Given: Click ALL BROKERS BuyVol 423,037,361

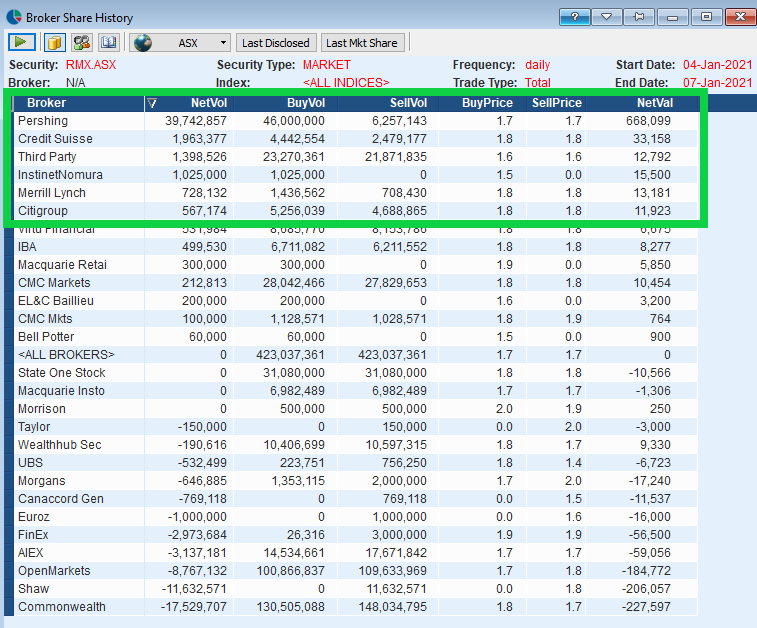Looking at the screenshot, I should coord(290,355).
